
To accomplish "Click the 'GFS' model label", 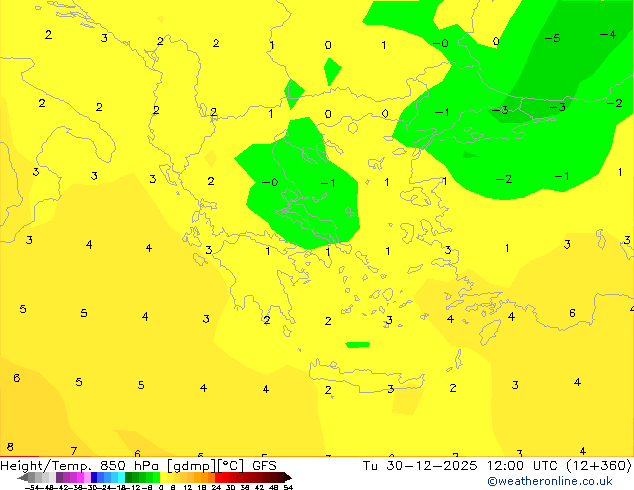I will tap(264, 466).
